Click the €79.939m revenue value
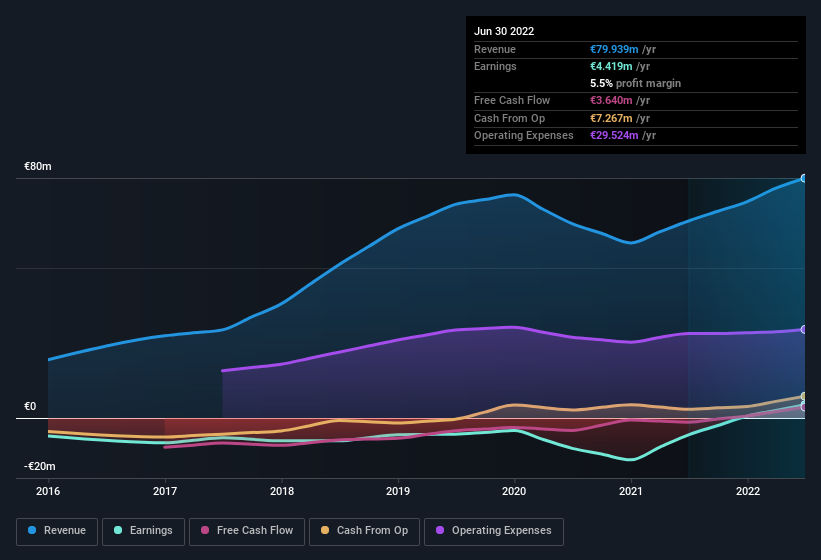Viewport: 821px width, 560px height. pyautogui.click(x=614, y=49)
